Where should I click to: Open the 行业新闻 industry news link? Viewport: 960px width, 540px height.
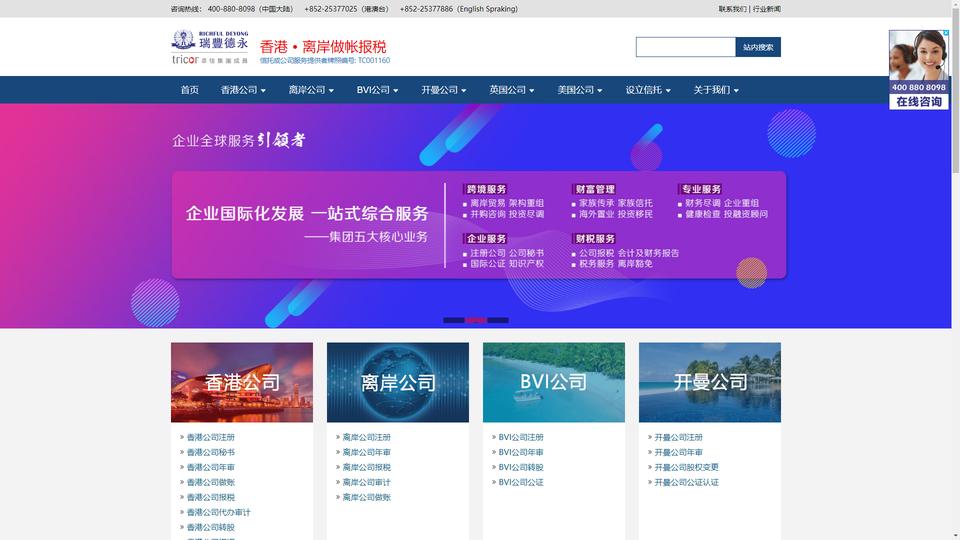pyautogui.click(x=767, y=9)
